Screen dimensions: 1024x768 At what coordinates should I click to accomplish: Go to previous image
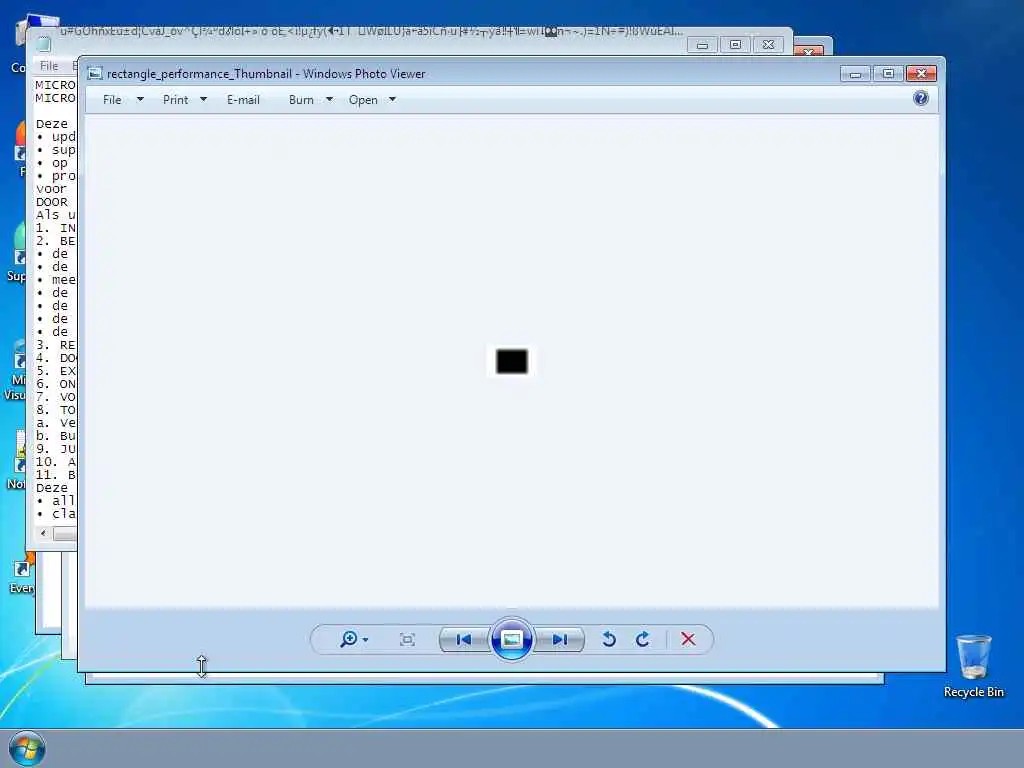464,639
